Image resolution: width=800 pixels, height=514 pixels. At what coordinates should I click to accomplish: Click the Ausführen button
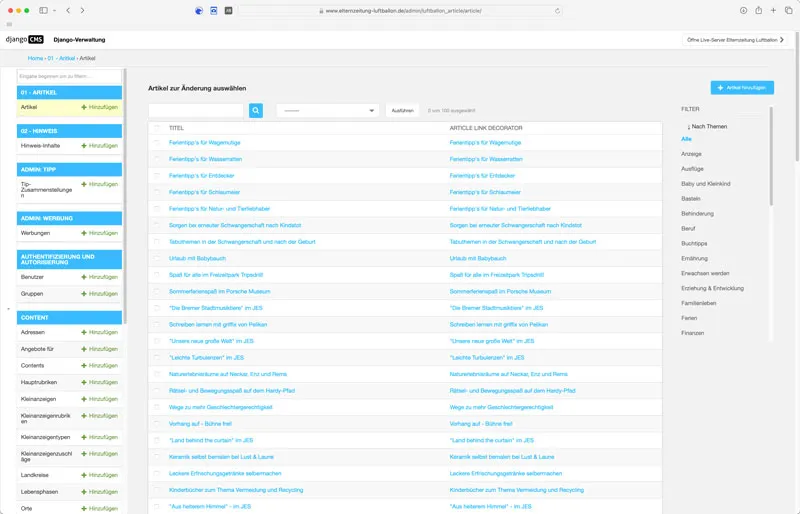coord(402,110)
